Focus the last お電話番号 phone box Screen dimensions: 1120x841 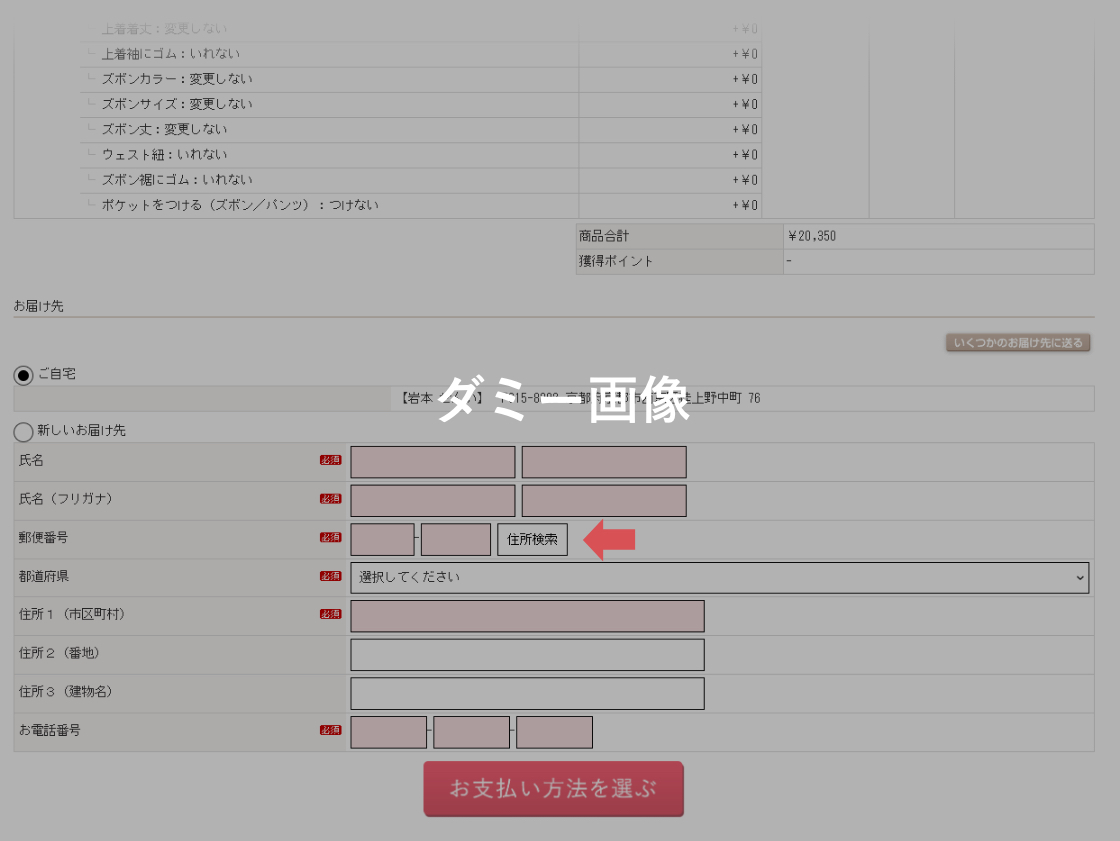tap(554, 732)
